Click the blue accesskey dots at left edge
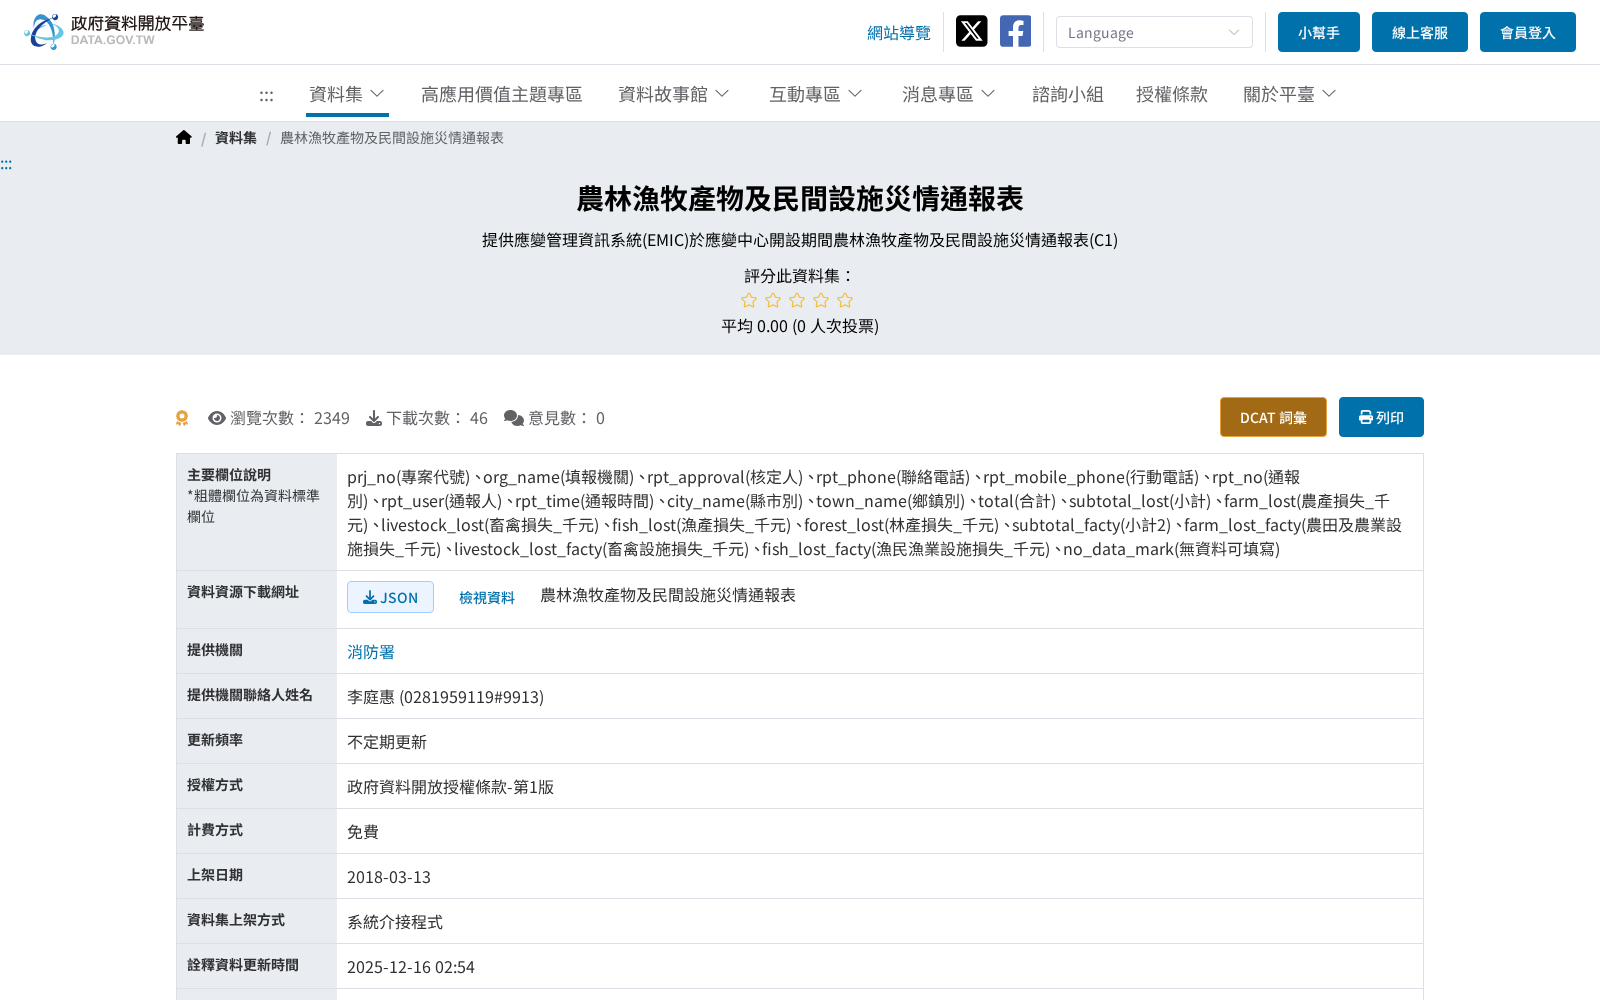This screenshot has width=1600, height=1000. (x=6, y=164)
